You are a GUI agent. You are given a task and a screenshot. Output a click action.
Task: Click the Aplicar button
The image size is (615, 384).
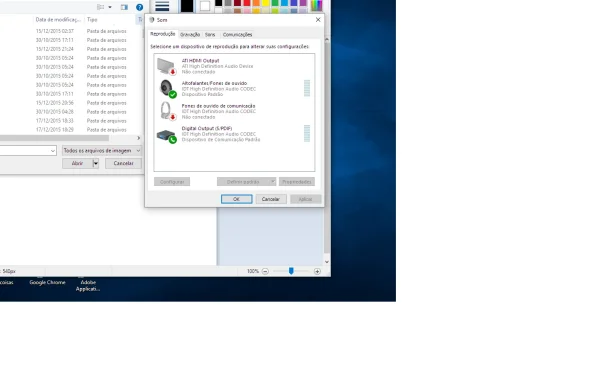click(306, 199)
